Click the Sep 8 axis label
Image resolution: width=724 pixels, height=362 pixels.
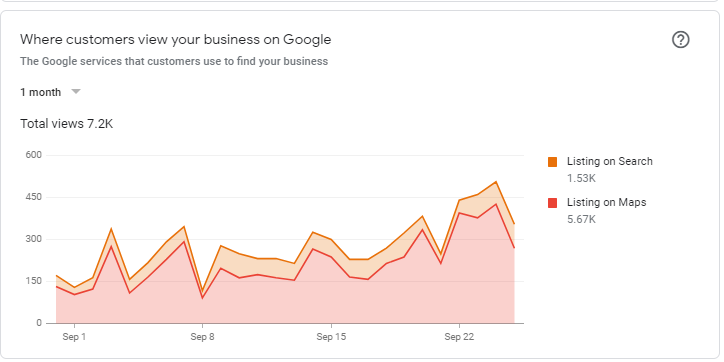point(202,337)
